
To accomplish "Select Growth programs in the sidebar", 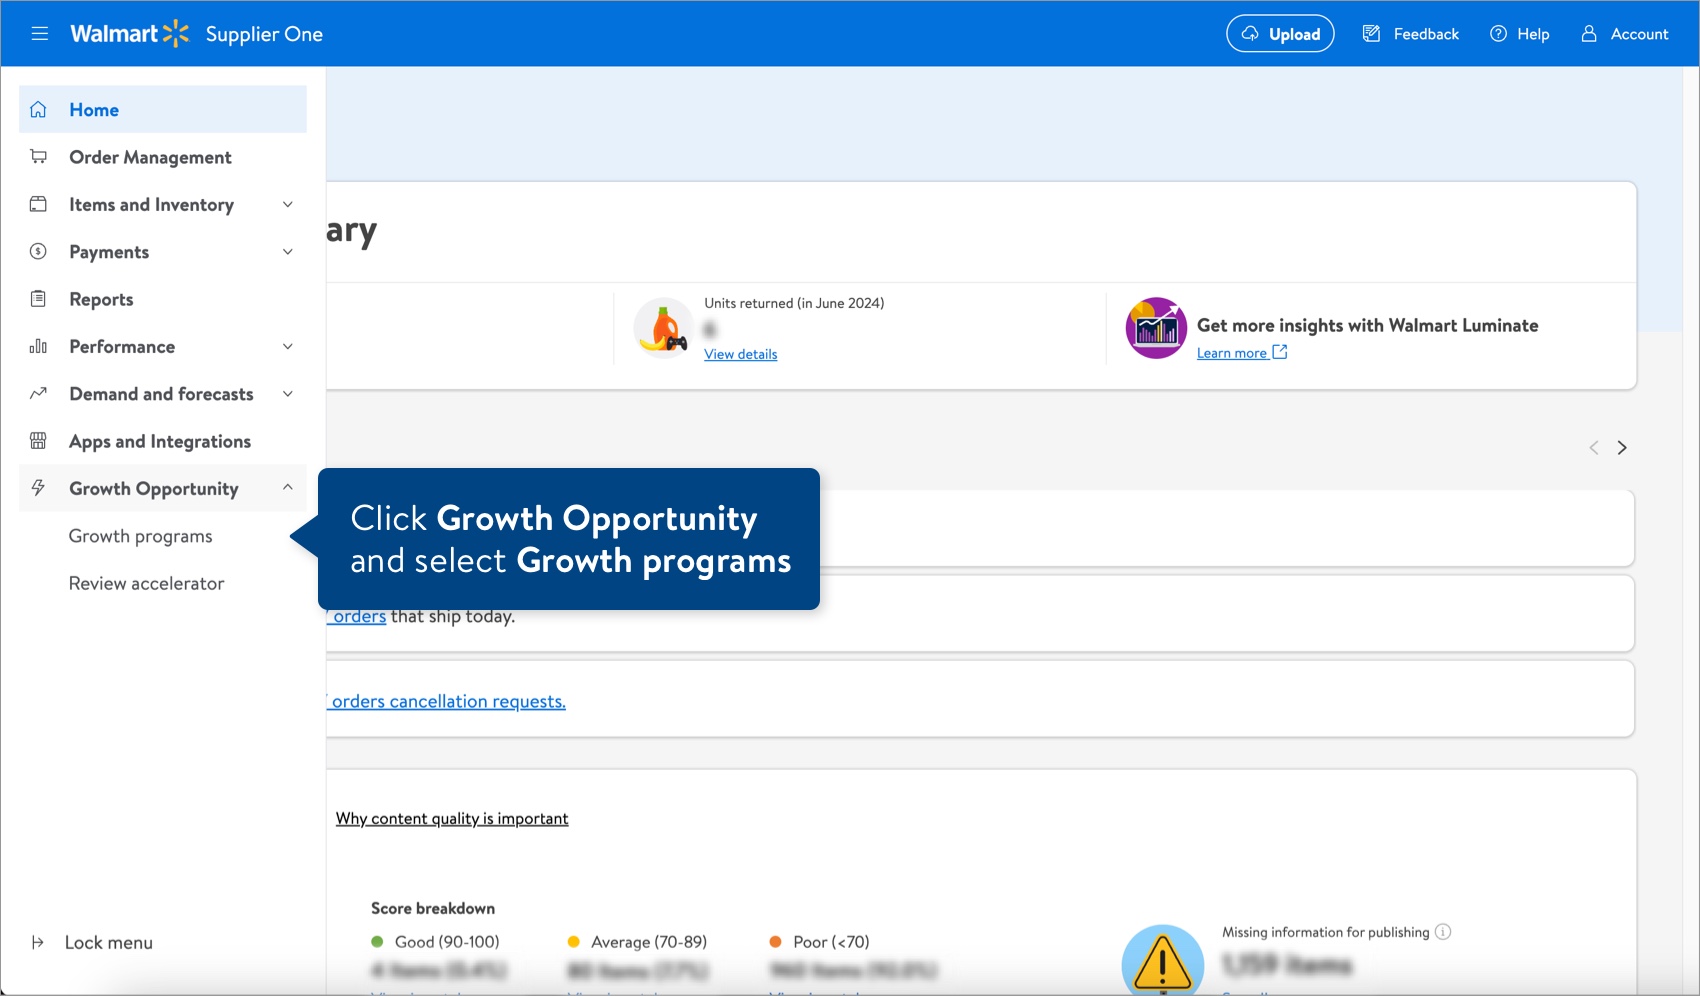I will (x=140, y=536).
